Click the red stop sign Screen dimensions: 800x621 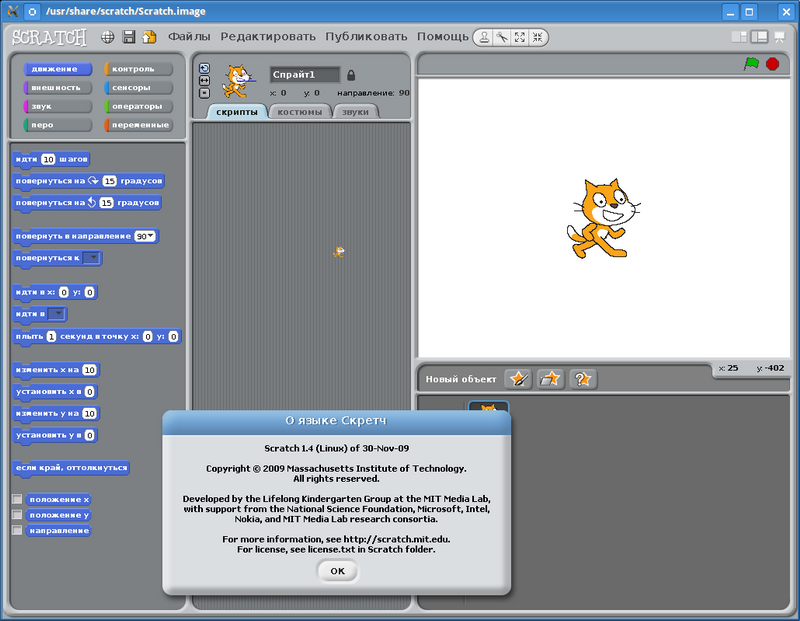(772, 64)
